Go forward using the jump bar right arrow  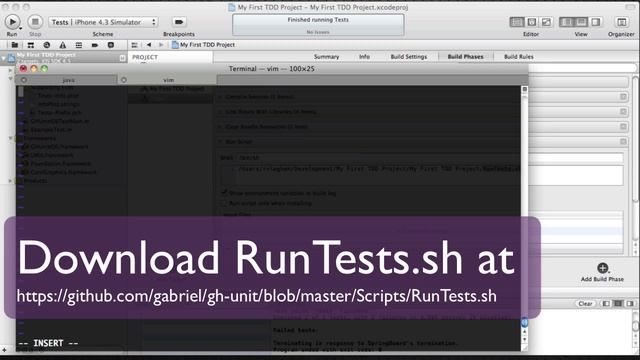click(161, 45)
